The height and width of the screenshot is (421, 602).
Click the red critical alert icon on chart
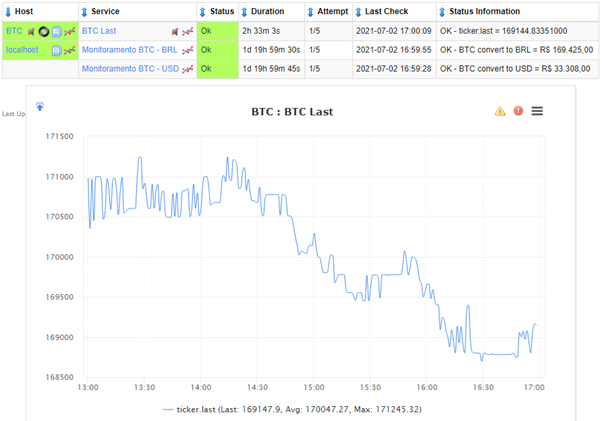click(518, 111)
